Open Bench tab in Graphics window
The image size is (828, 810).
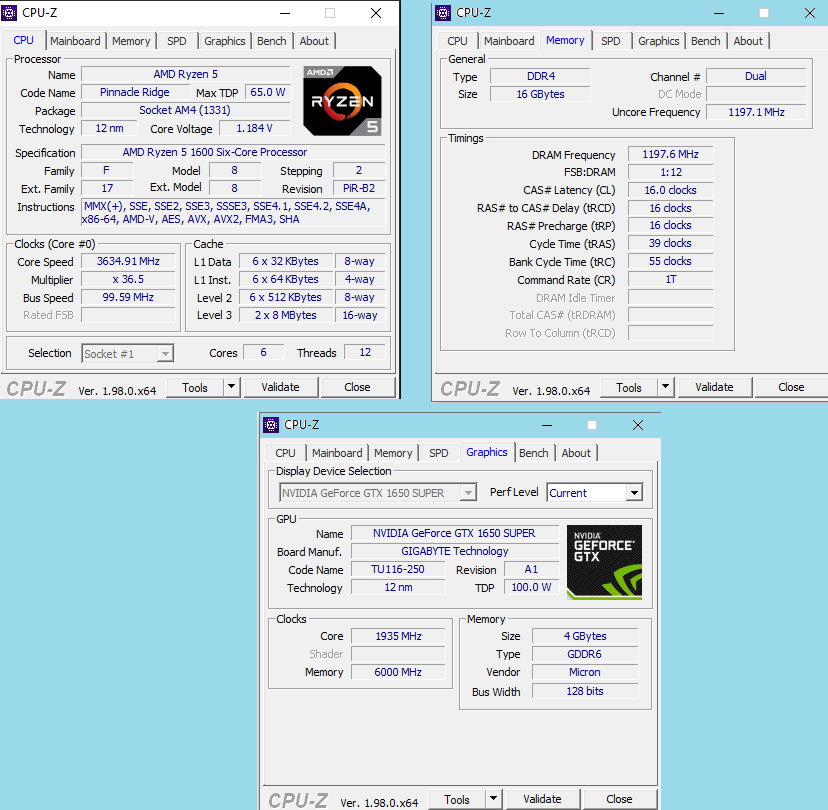[533, 453]
